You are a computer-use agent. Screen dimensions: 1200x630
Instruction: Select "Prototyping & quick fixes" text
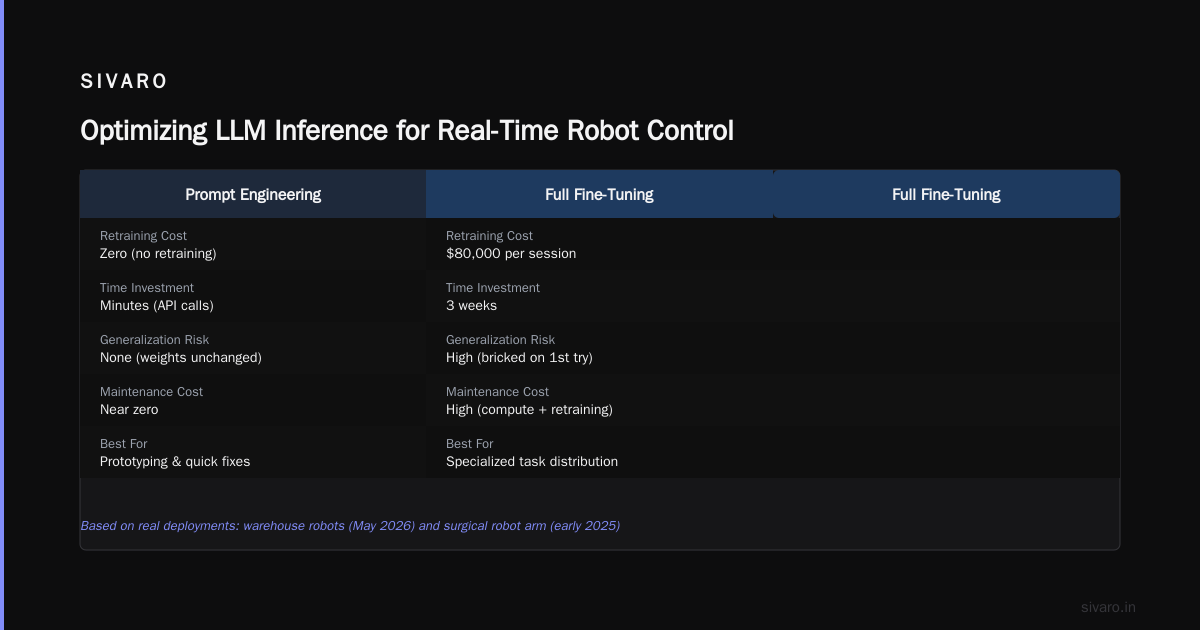pyautogui.click(x=175, y=462)
